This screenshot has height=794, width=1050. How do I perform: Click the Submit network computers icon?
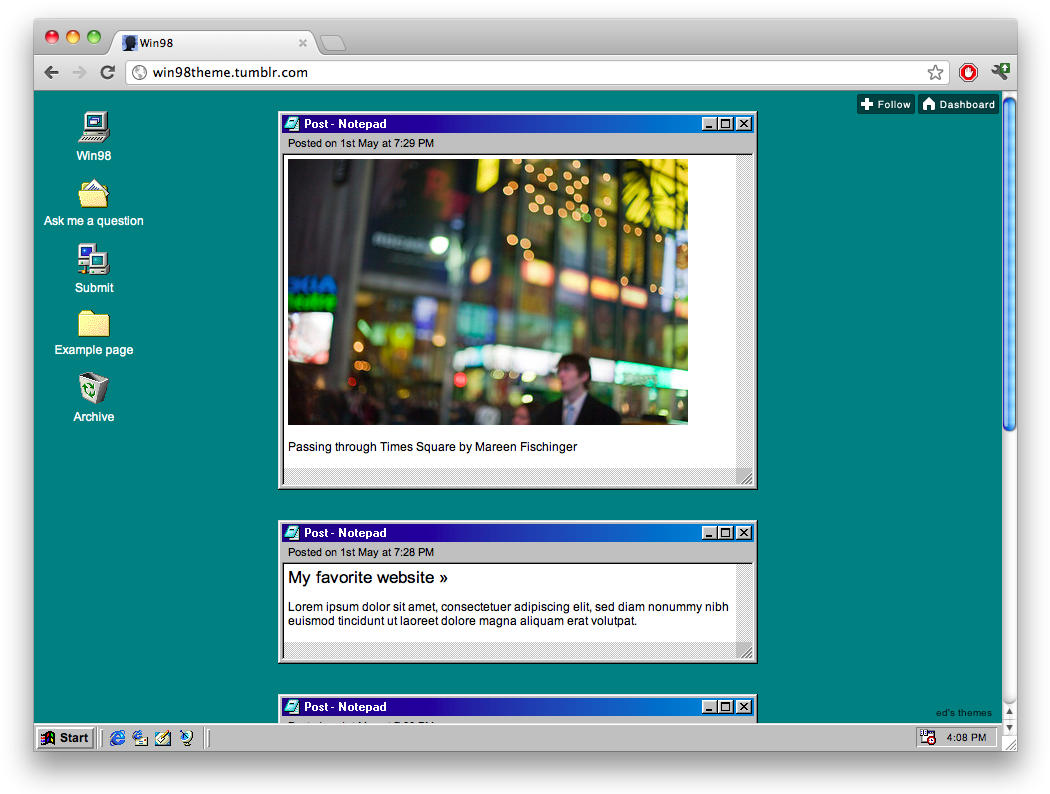[x=93, y=259]
